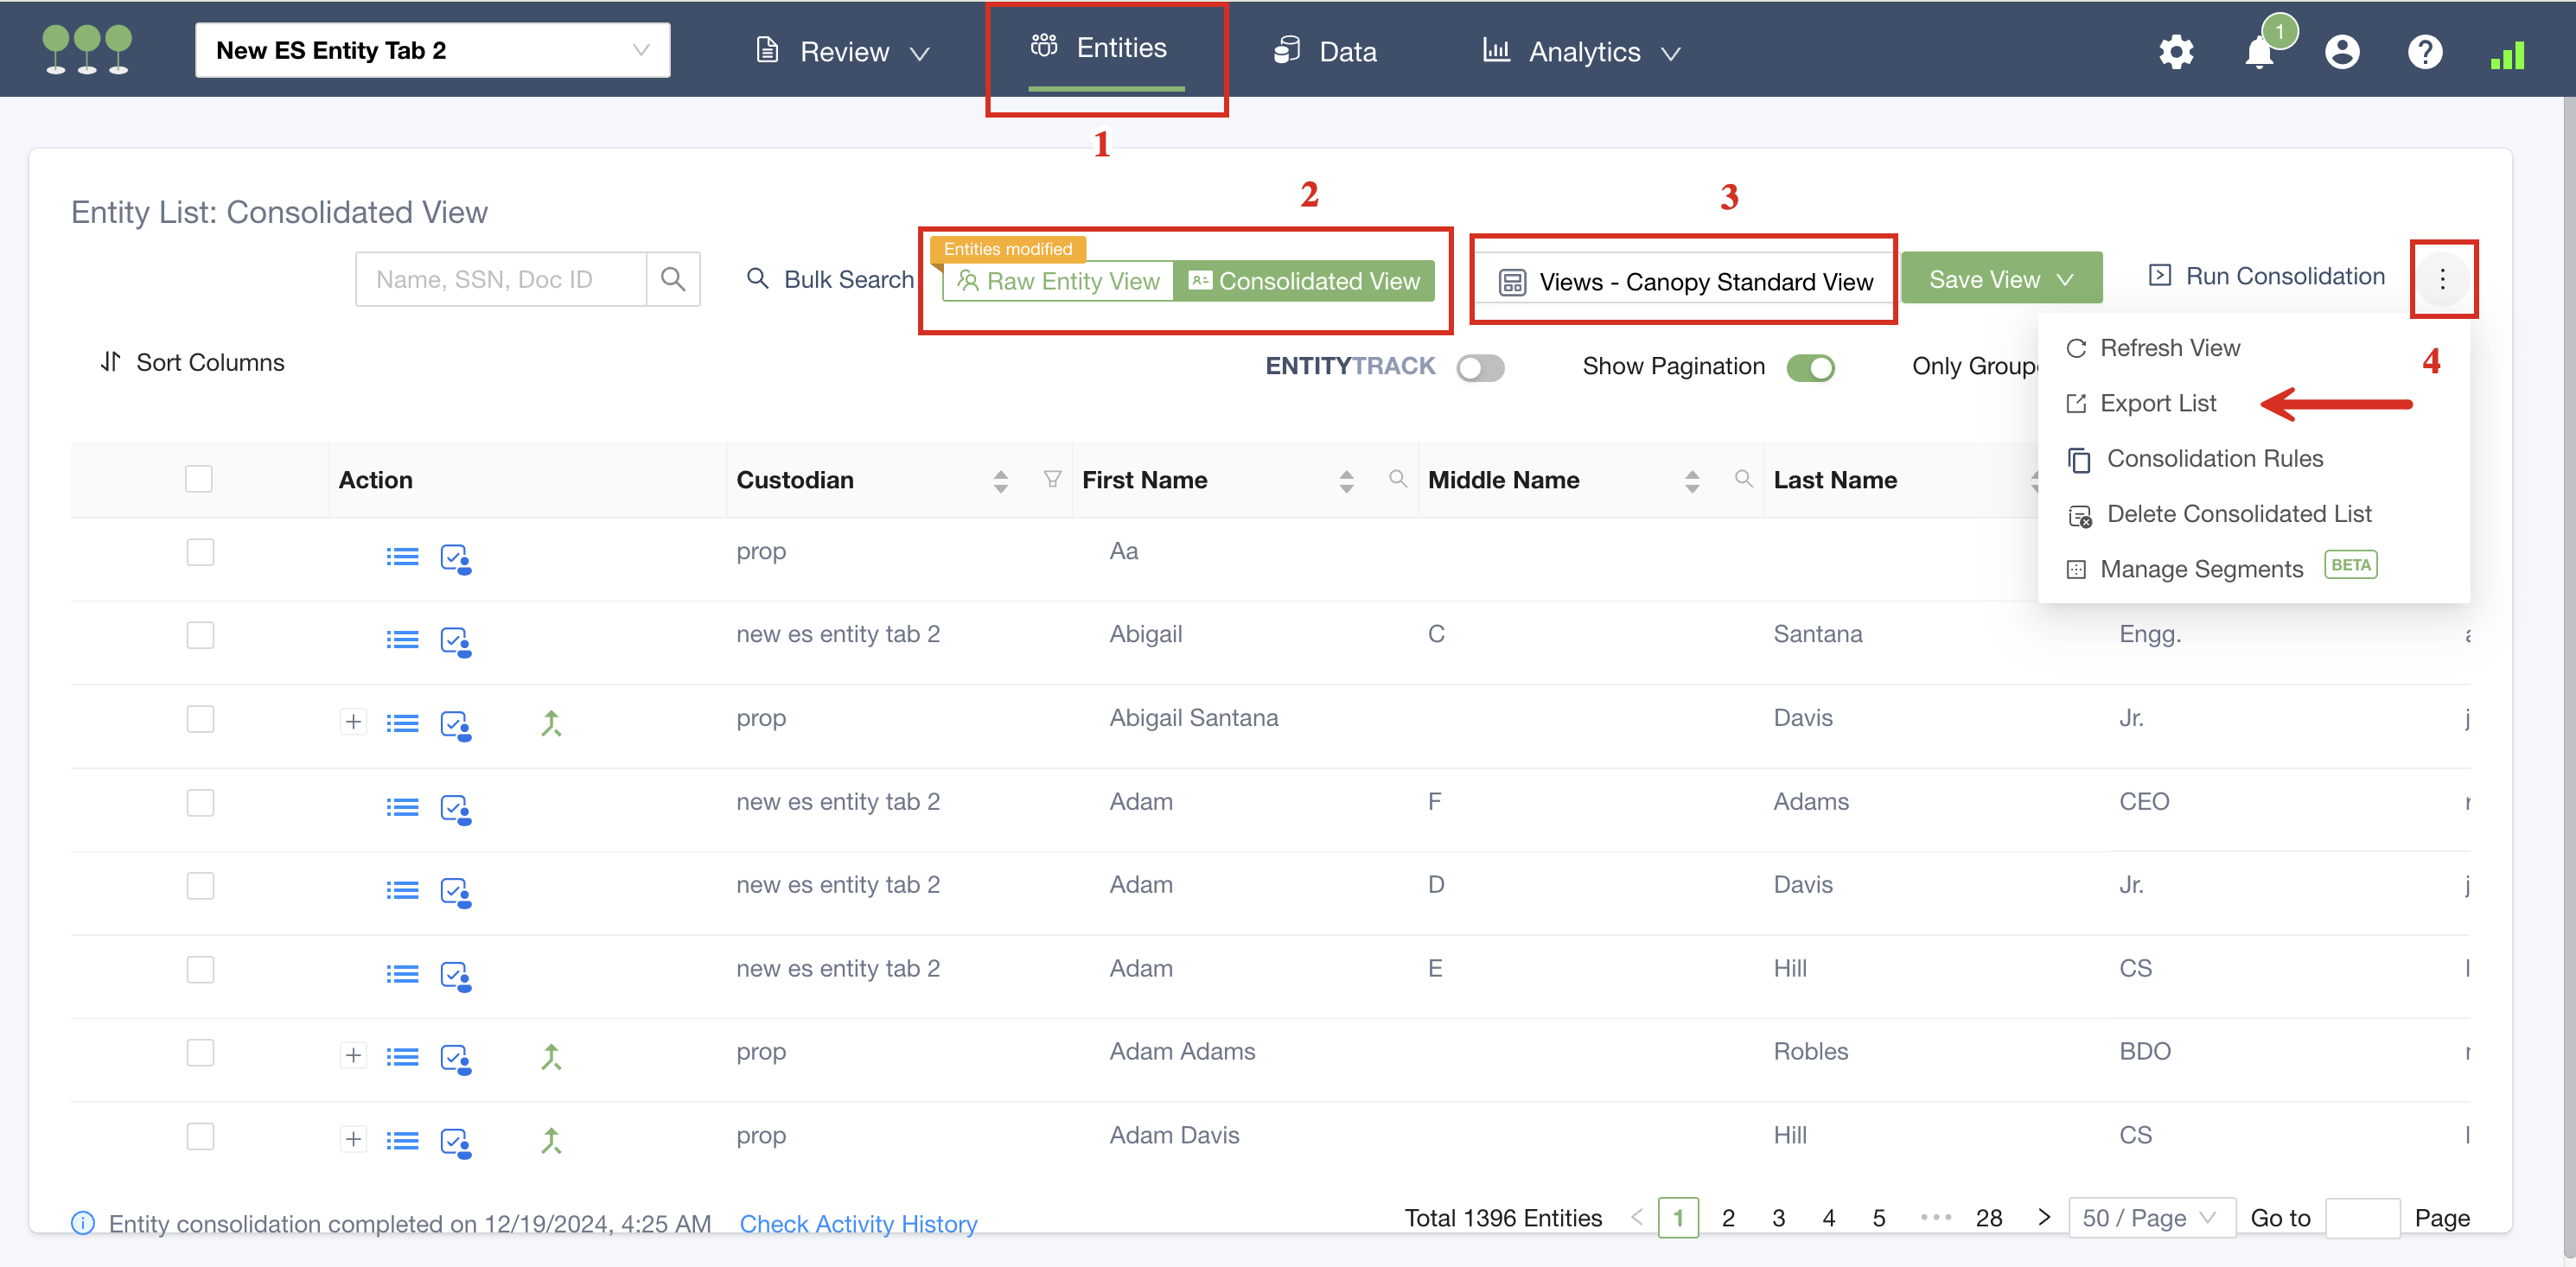Image resolution: width=2576 pixels, height=1267 pixels.
Task: Check the select-all checkbox in header
Action: coord(199,479)
